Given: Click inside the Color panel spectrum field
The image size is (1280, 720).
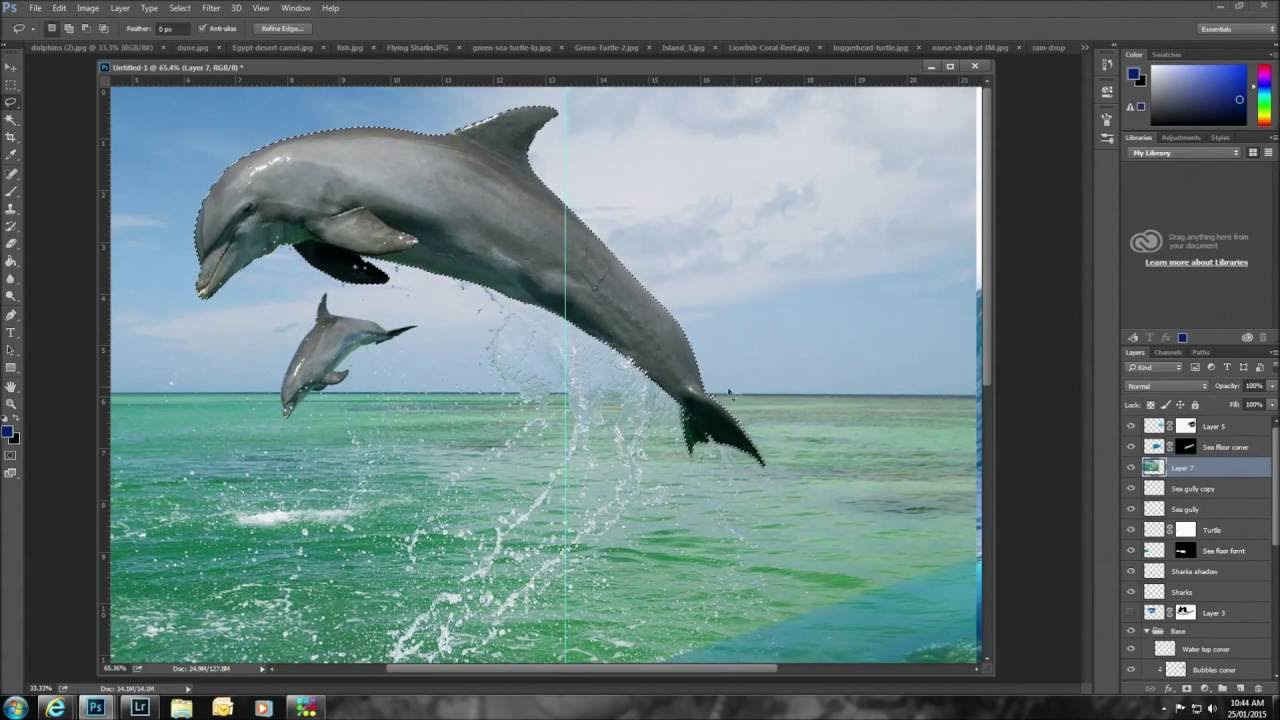Looking at the screenshot, I should point(1199,95).
